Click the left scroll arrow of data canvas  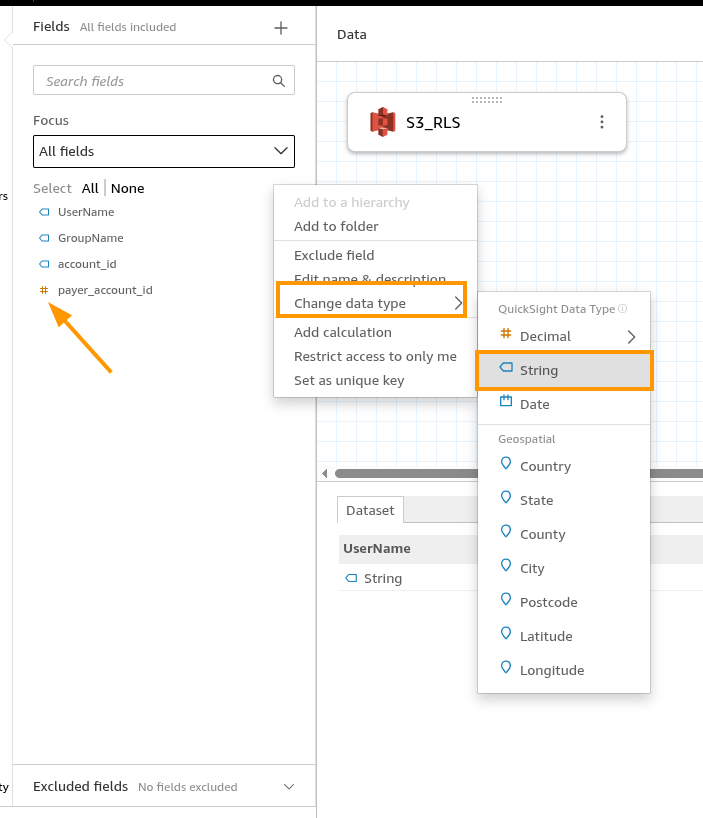pos(324,473)
